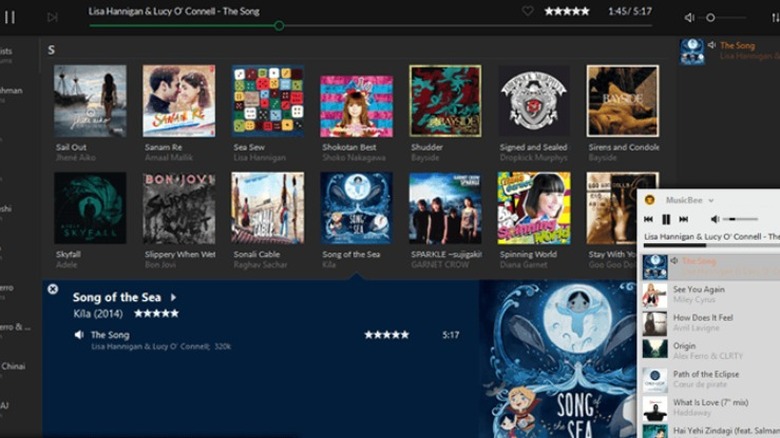Click the Lisa Hannigan artist under Sea Sew
This screenshot has height=438, width=780.
coord(259,158)
